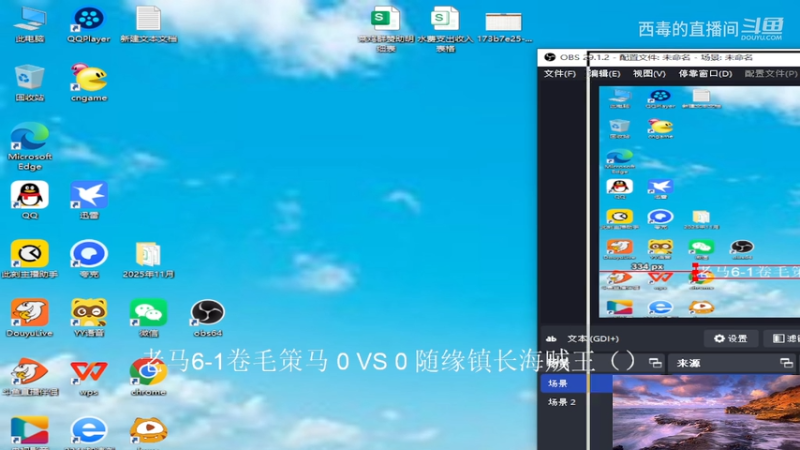The height and width of the screenshot is (450, 800).
Task: Open the 回收站 recycle bin
Action: tap(30, 83)
